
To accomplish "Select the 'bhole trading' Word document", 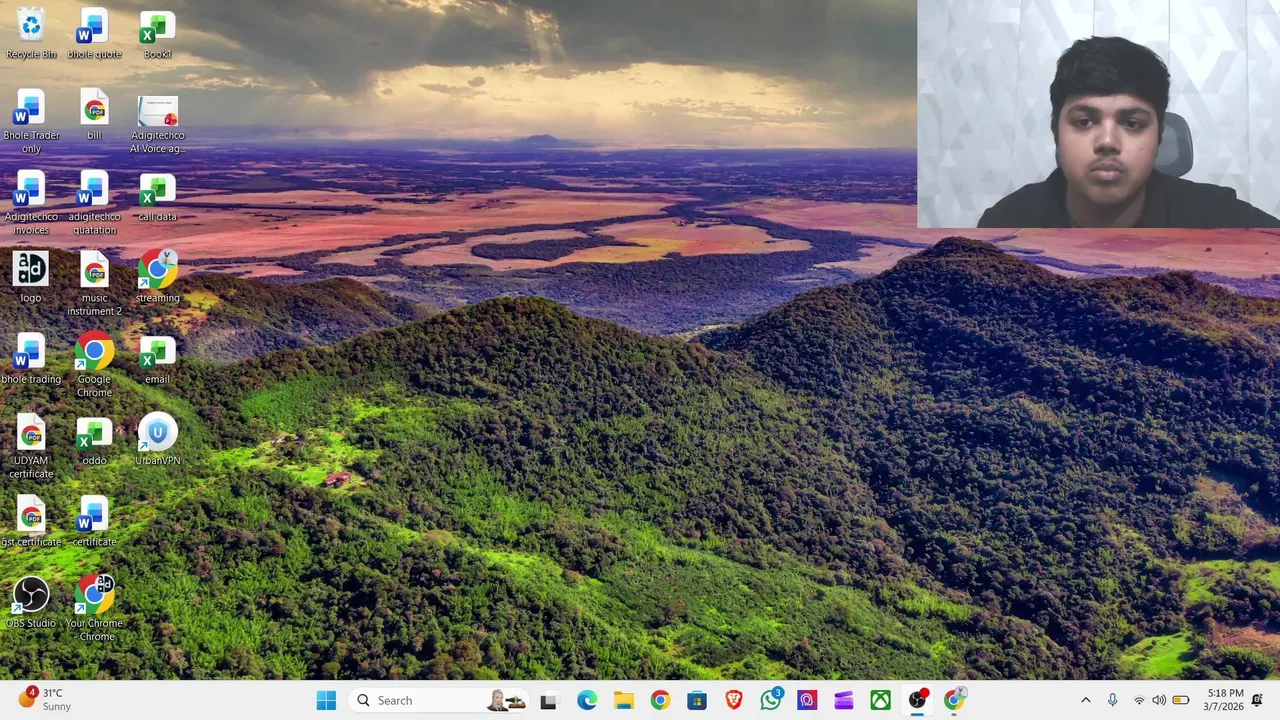I will click(31, 358).
